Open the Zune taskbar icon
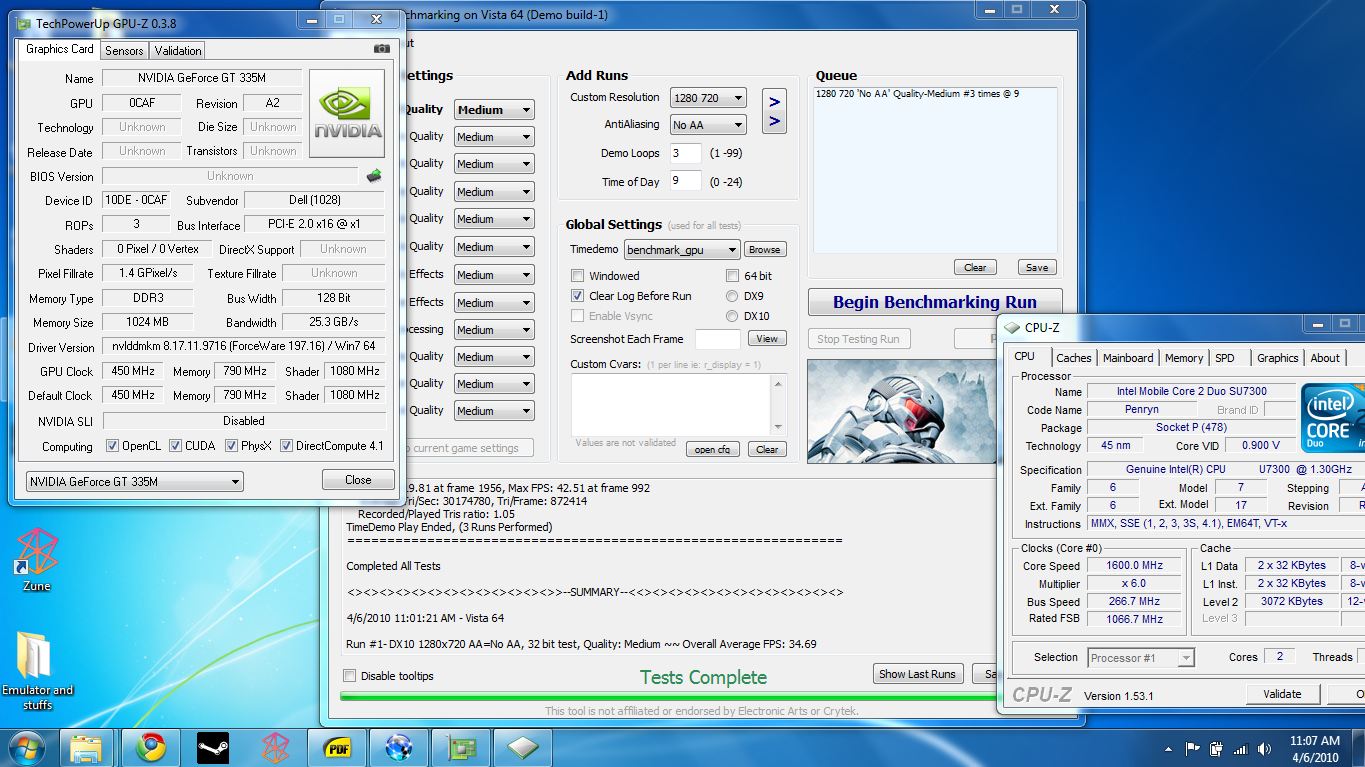The height and width of the screenshot is (767, 1365). coord(275,747)
